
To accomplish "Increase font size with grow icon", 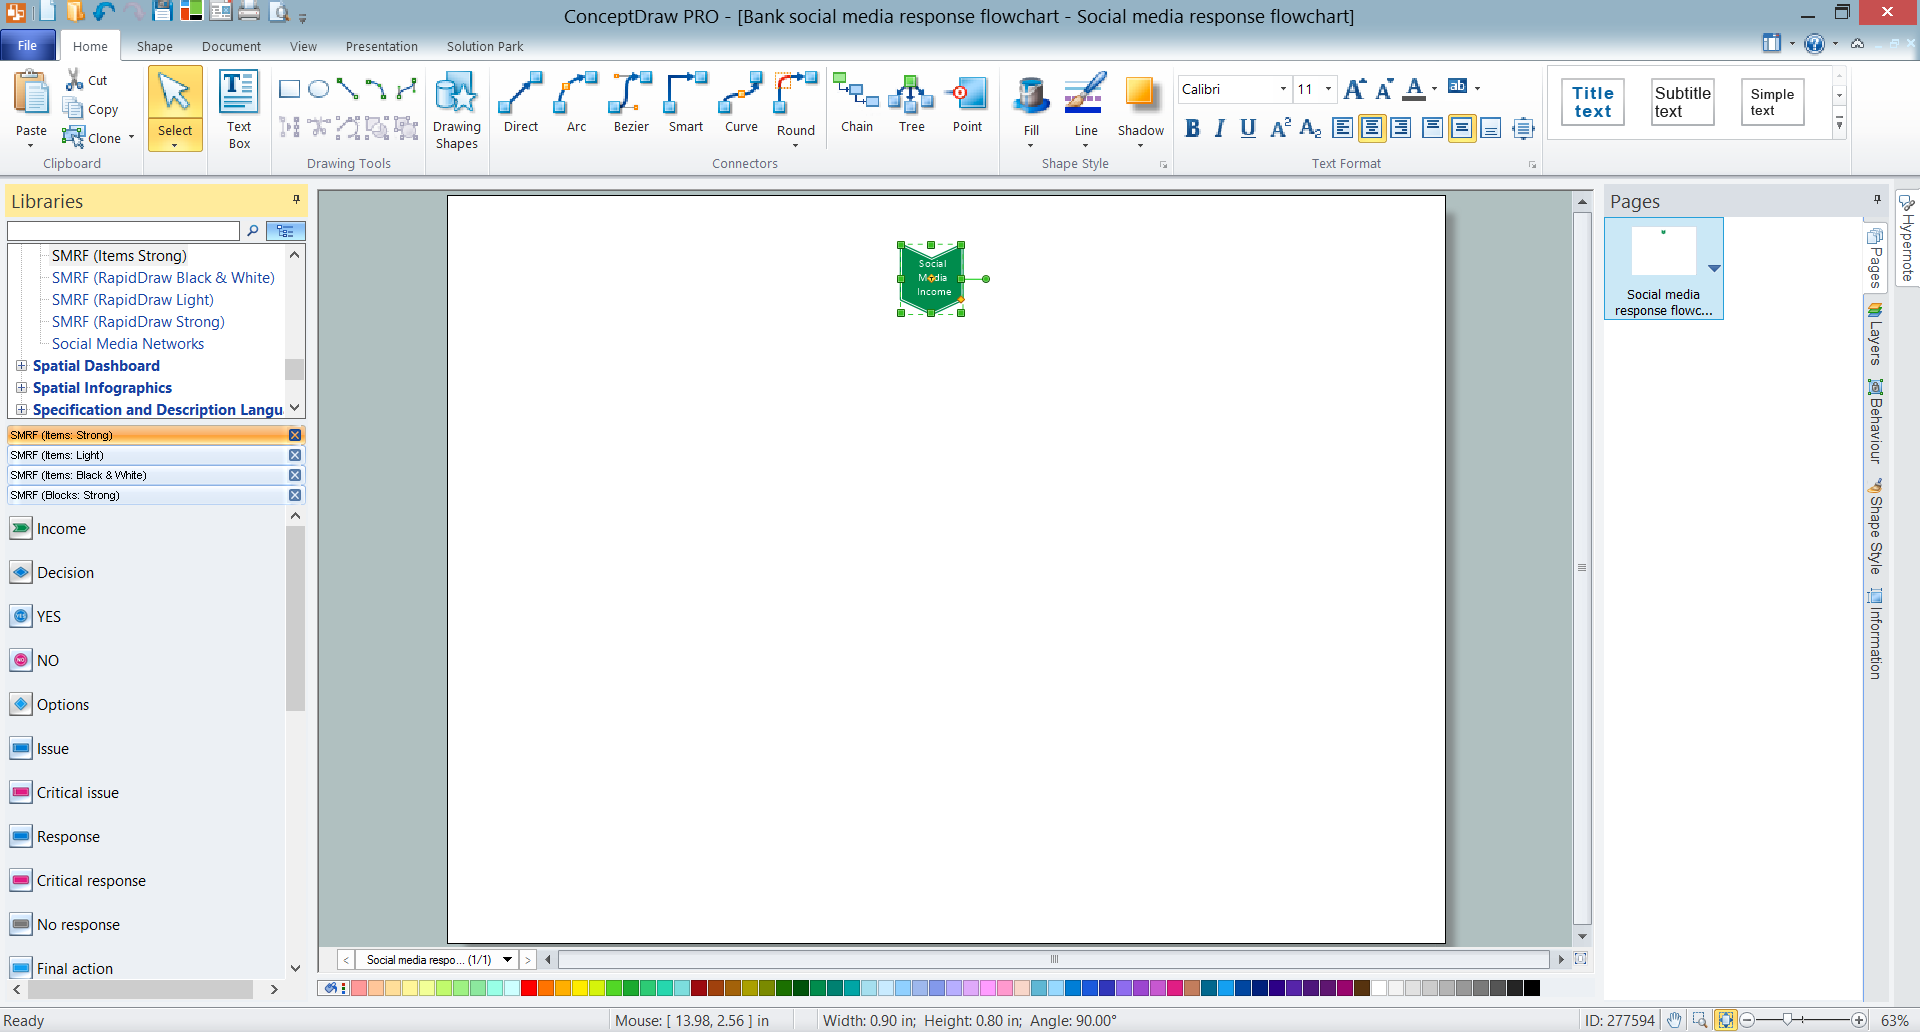I will [x=1355, y=89].
